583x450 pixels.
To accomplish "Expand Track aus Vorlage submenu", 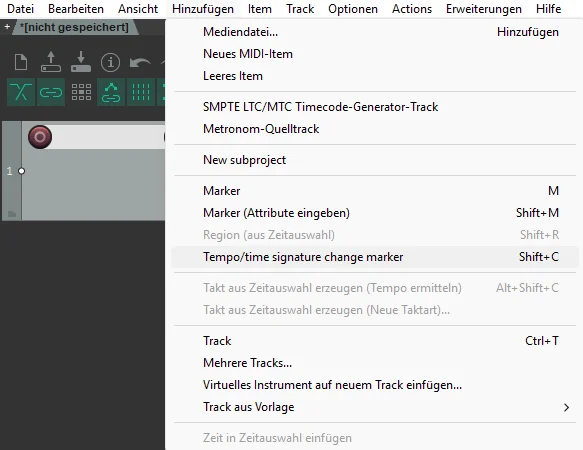I will click(375, 407).
